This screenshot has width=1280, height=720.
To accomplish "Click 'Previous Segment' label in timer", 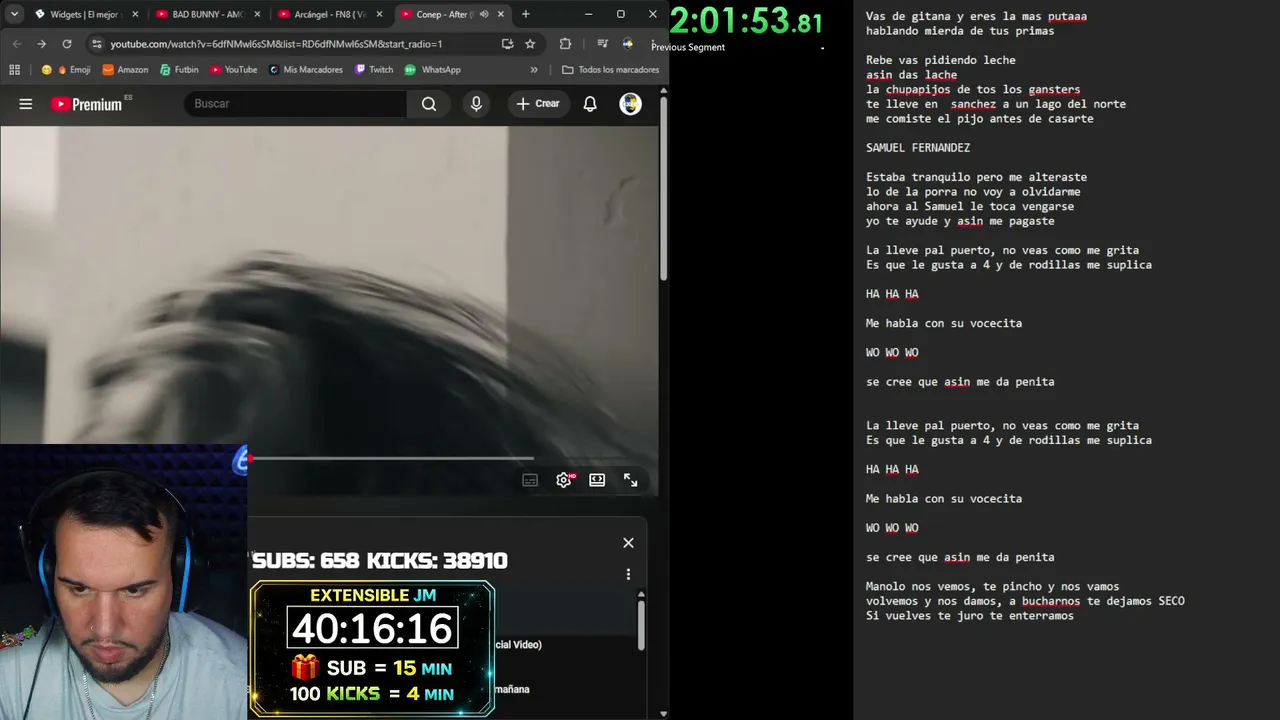I will (688, 47).
